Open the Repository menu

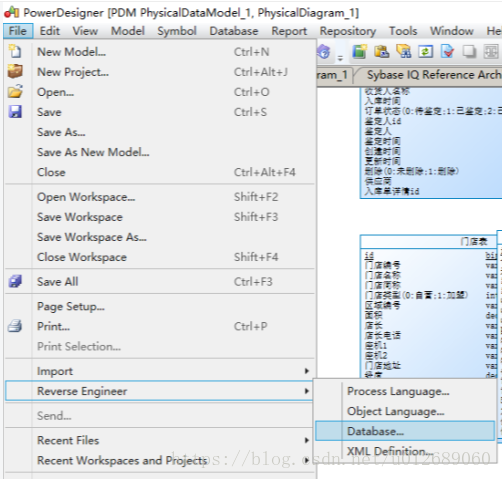pyautogui.click(x=348, y=31)
